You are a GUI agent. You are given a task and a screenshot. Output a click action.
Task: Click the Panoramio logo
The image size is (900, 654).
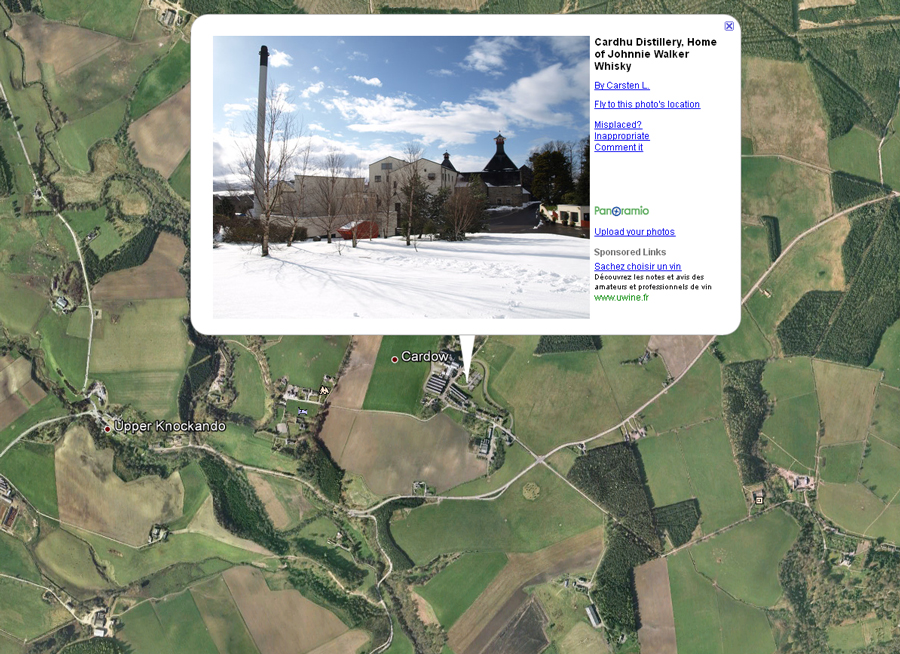point(622,211)
